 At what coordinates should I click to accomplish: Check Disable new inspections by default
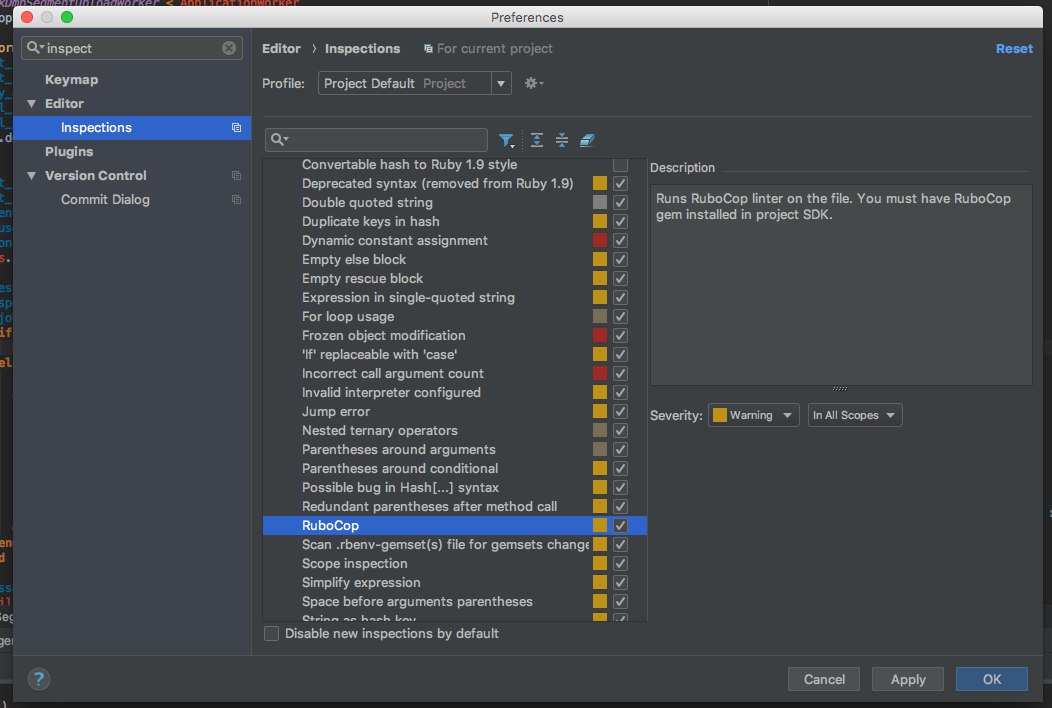[x=272, y=634]
